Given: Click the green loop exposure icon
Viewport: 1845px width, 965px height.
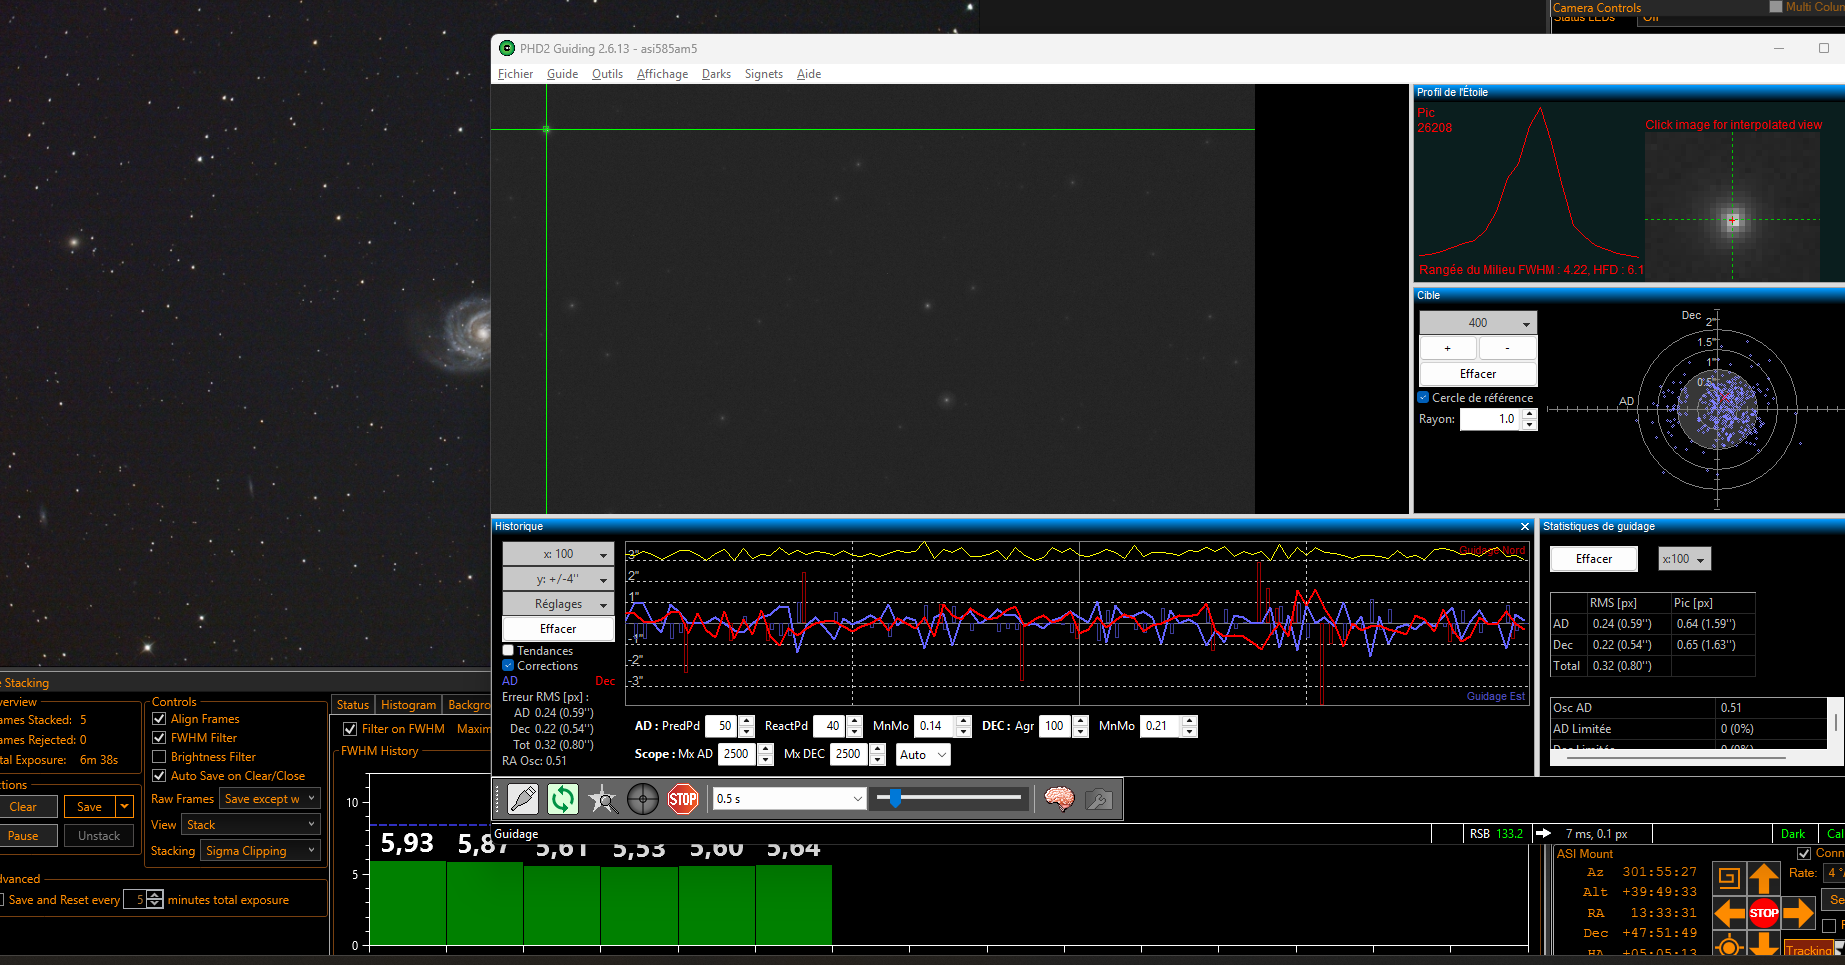Looking at the screenshot, I should pos(563,799).
